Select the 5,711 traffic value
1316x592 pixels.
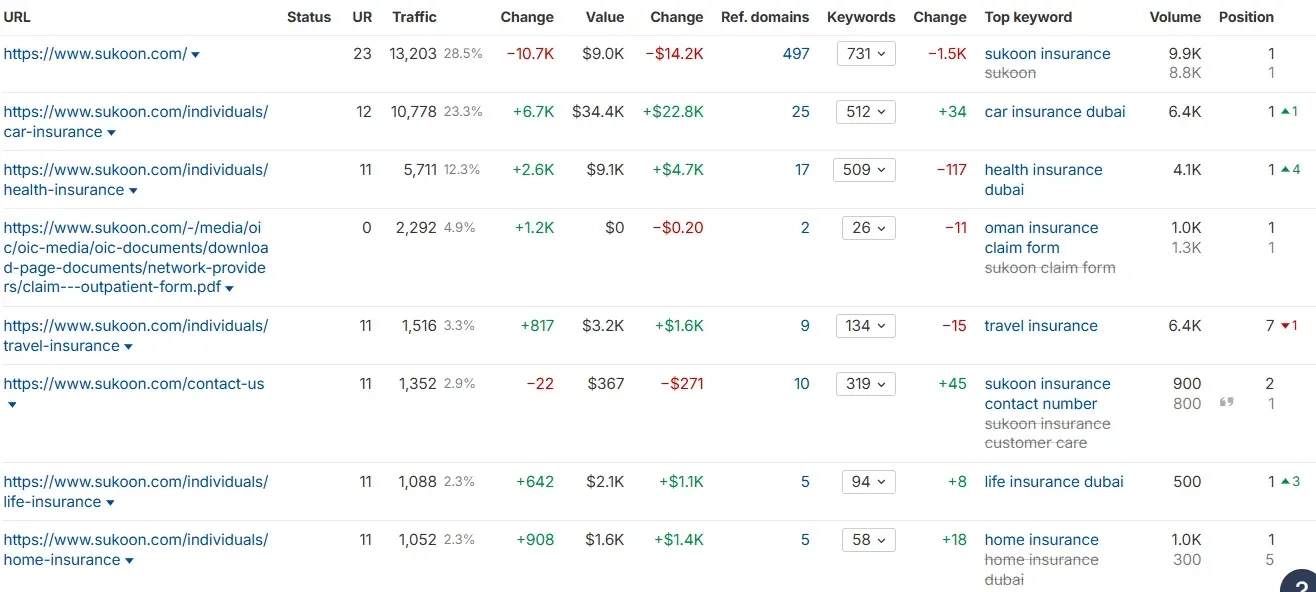(420, 170)
